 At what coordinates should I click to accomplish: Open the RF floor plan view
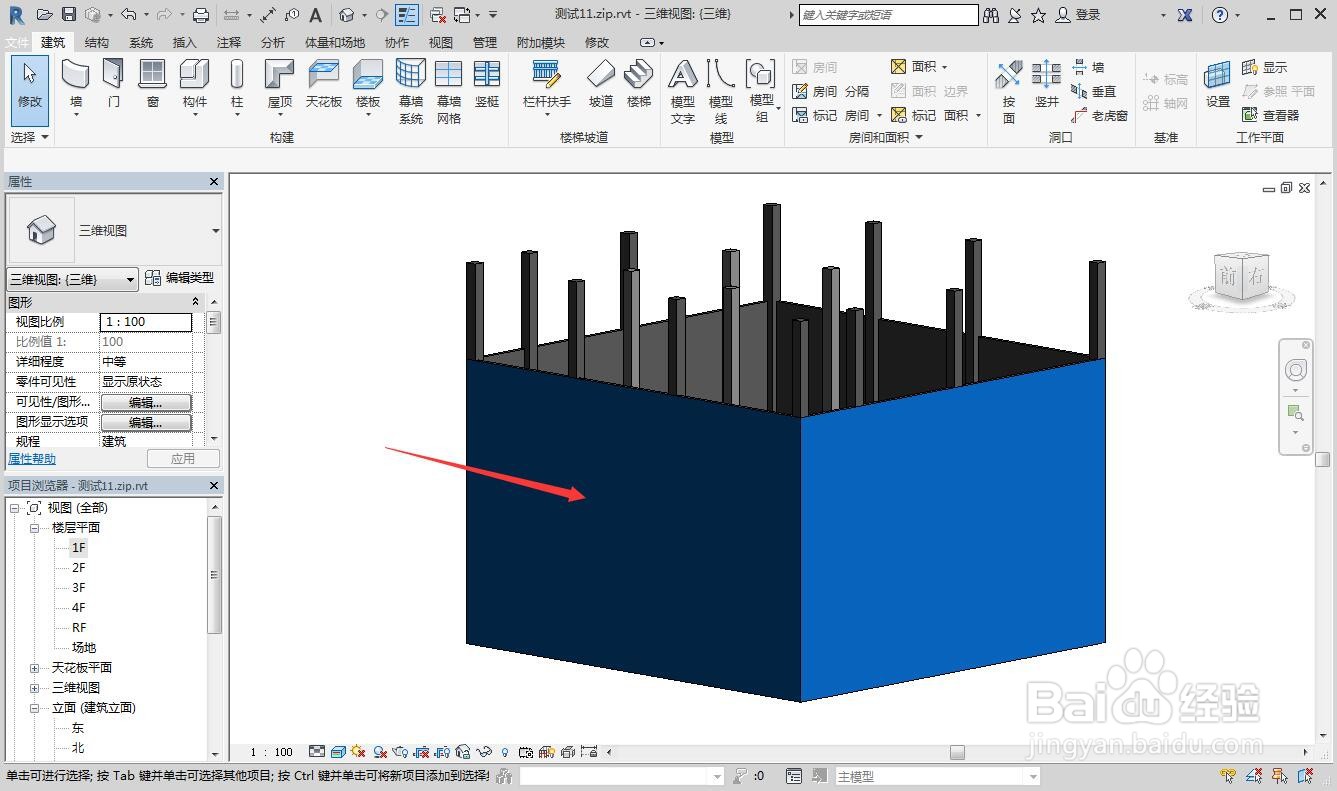click(79, 628)
